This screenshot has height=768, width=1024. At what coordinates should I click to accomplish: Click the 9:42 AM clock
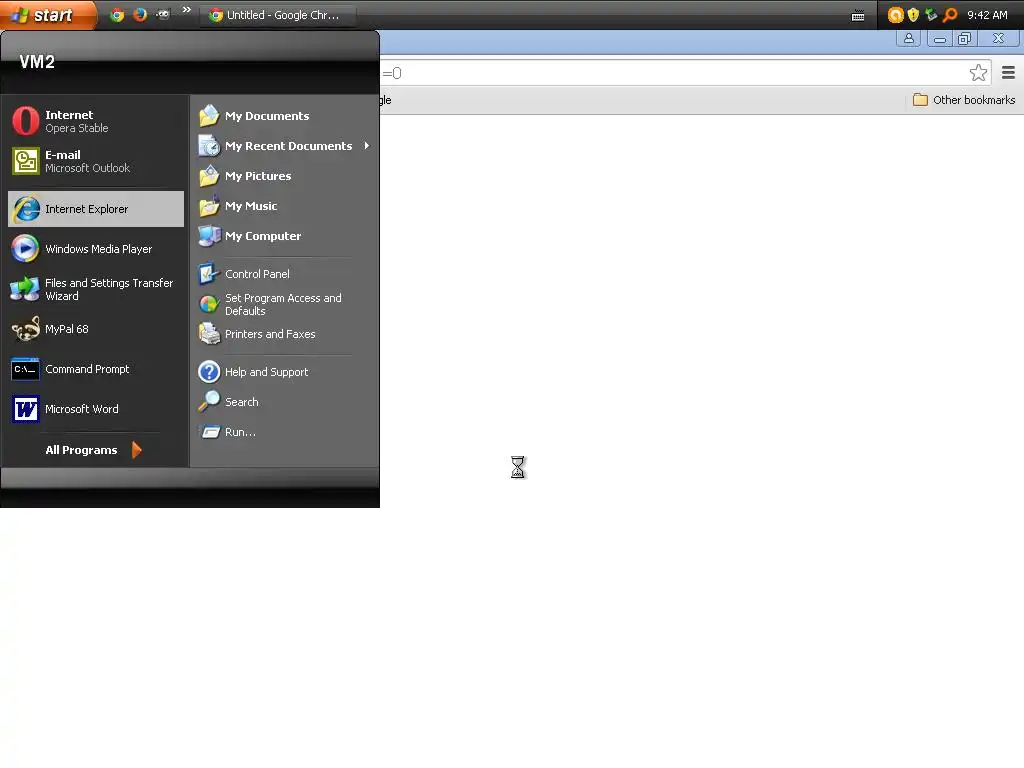987,15
